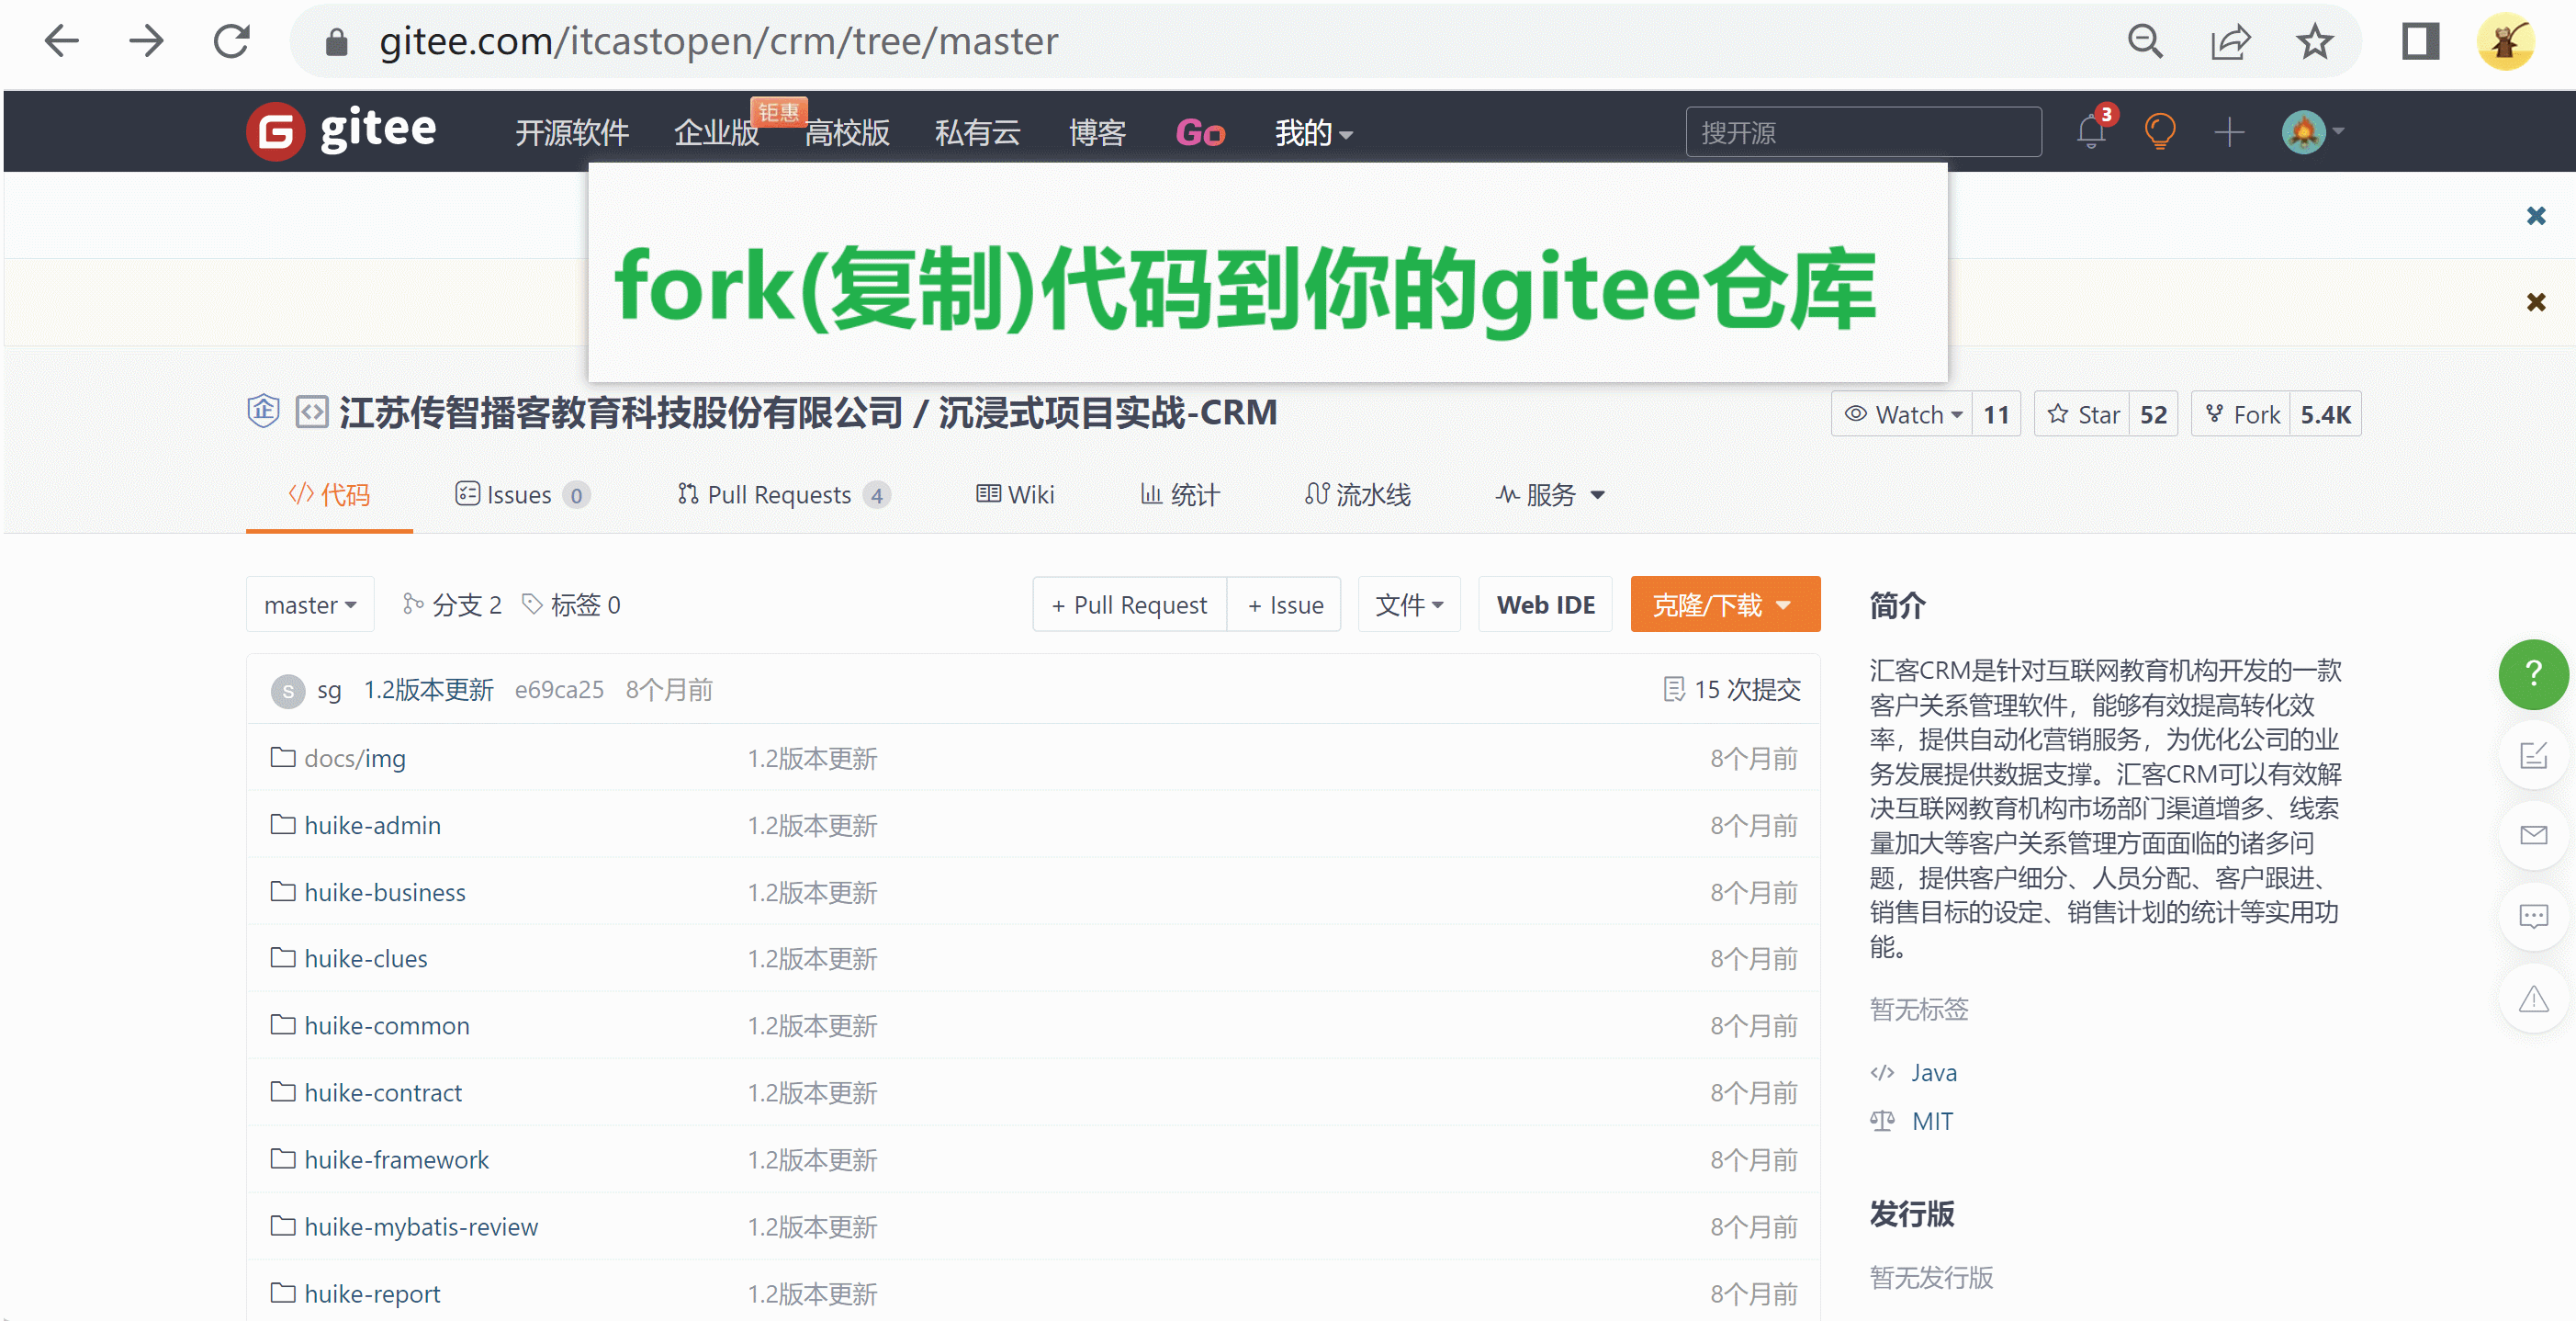Click the plus icon to create new

click(x=2229, y=131)
